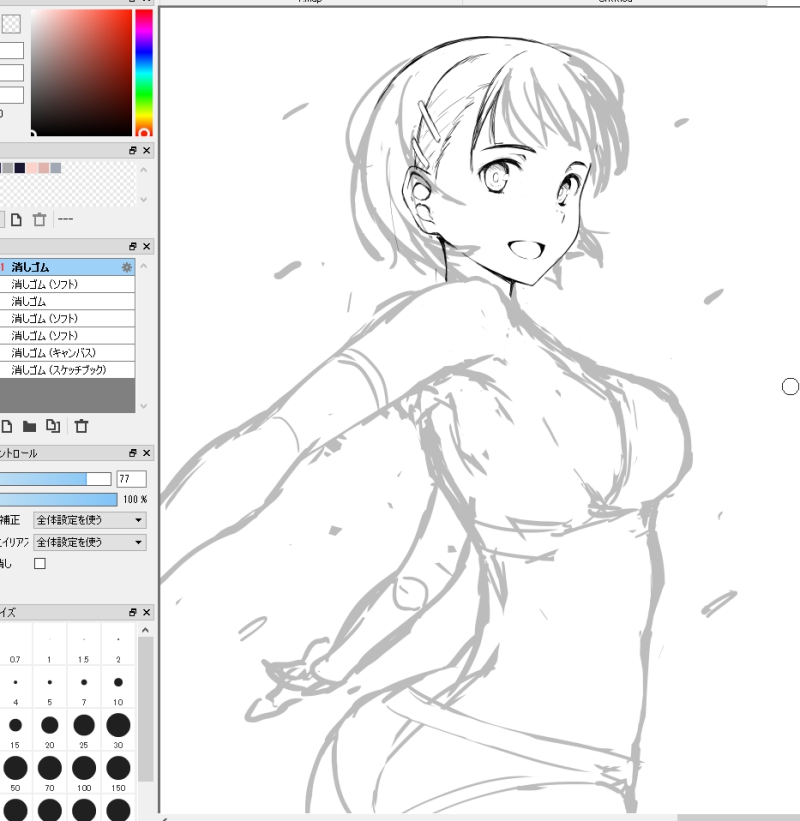Viewport: 800px width, 821px height.
Task: Pick the brush size 10 preset
Action: pyautogui.click(x=118, y=687)
